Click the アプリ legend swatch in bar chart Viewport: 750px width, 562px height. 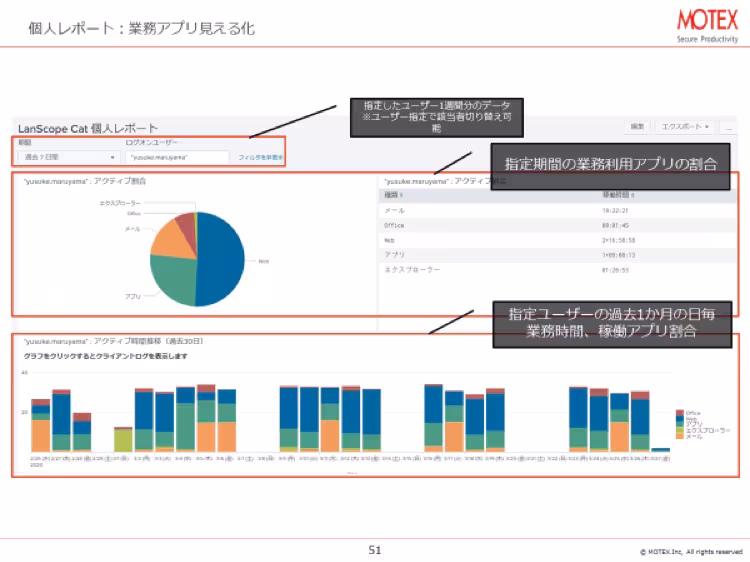click(x=679, y=425)
